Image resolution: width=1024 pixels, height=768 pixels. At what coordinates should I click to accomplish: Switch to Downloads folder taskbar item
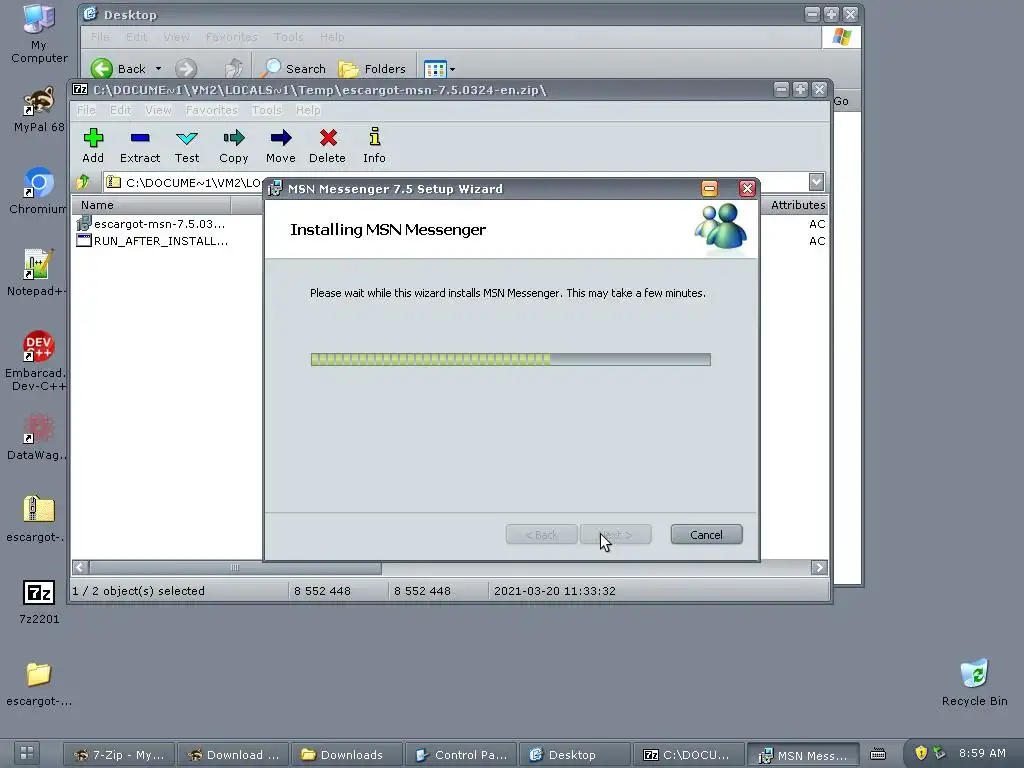click(347, 754)
